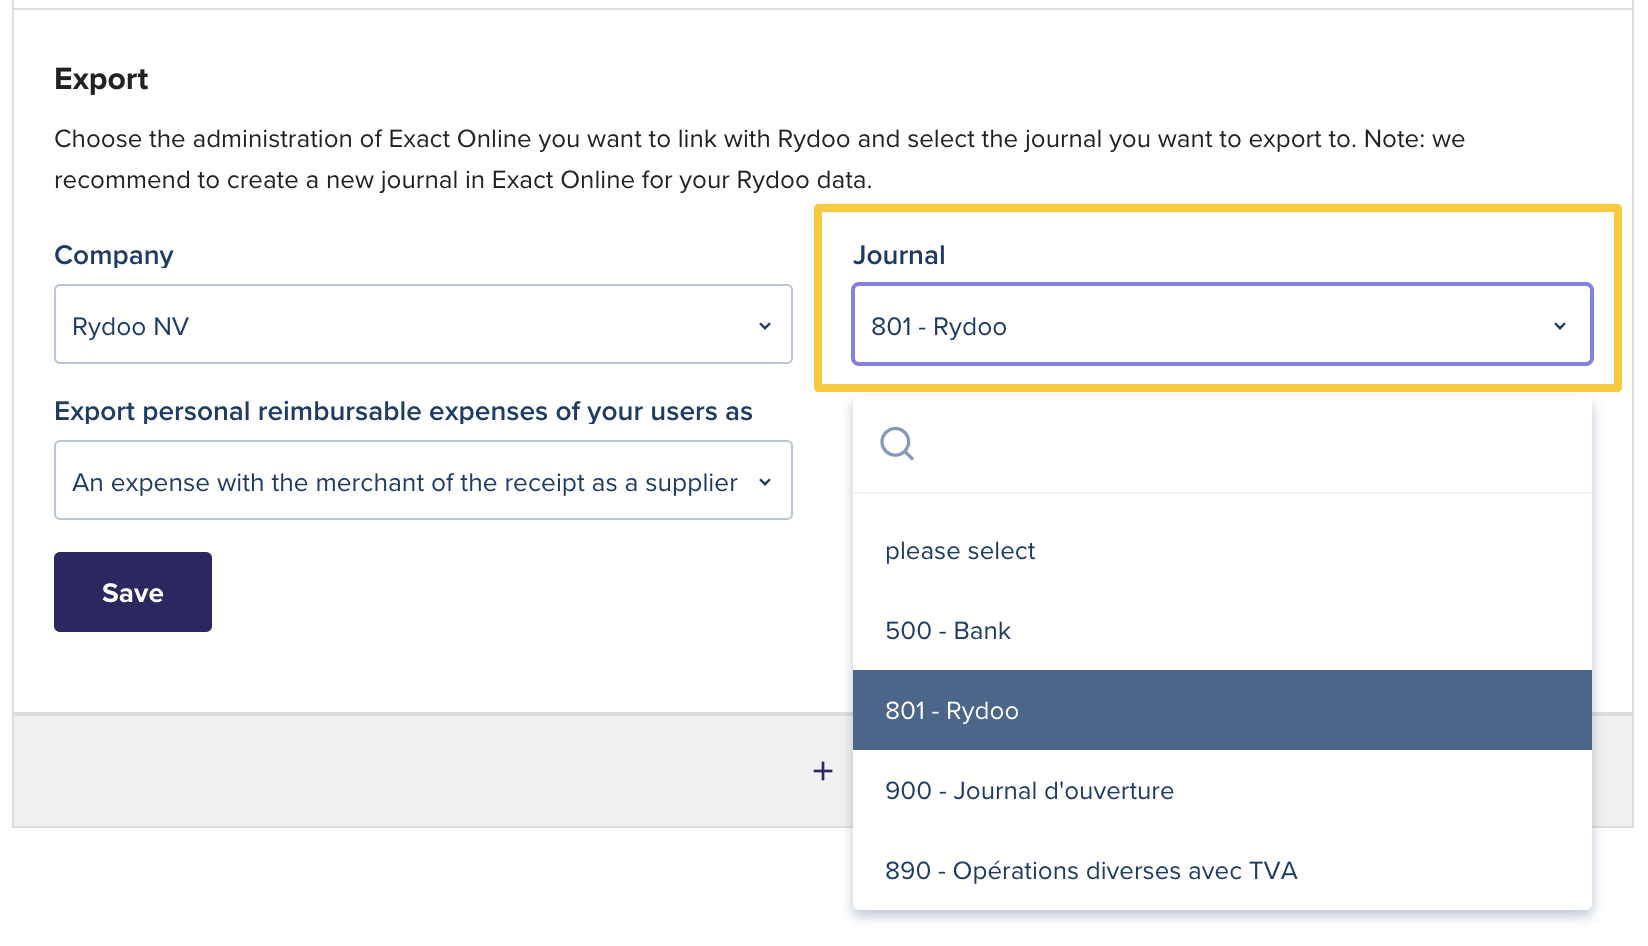
Task: Click the chevron in expense export type dropdown
Action: coord(765,482)
